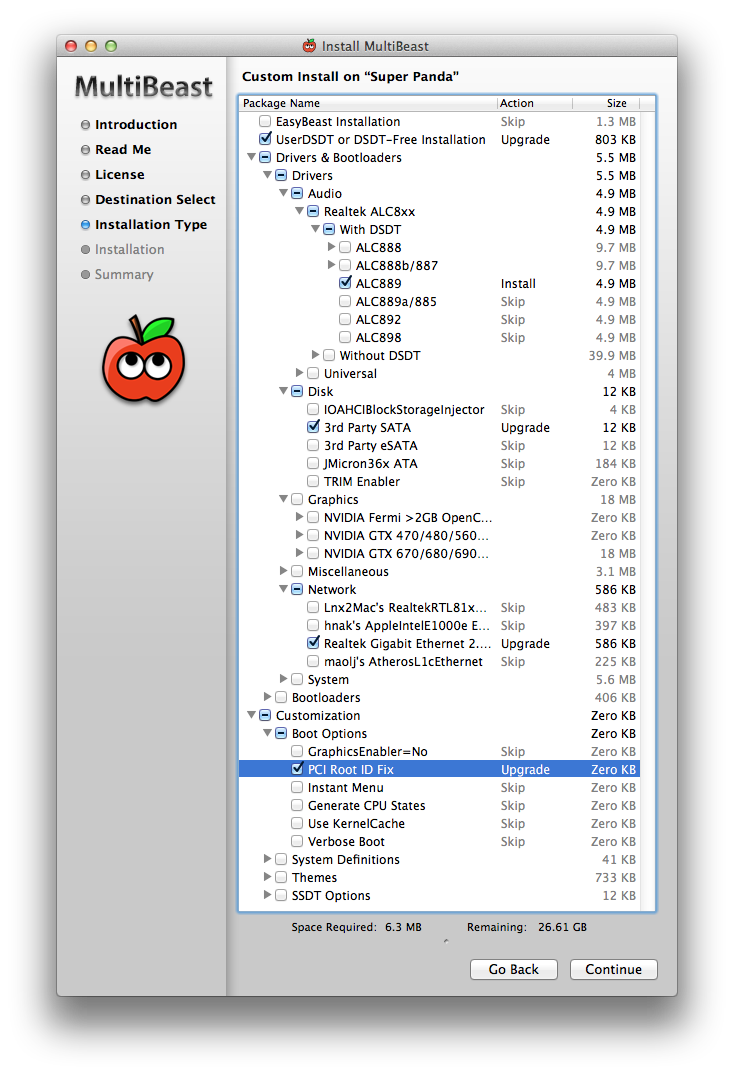
Task: Expand the ALC888b/887 options
Action: (x=332, y=265)
